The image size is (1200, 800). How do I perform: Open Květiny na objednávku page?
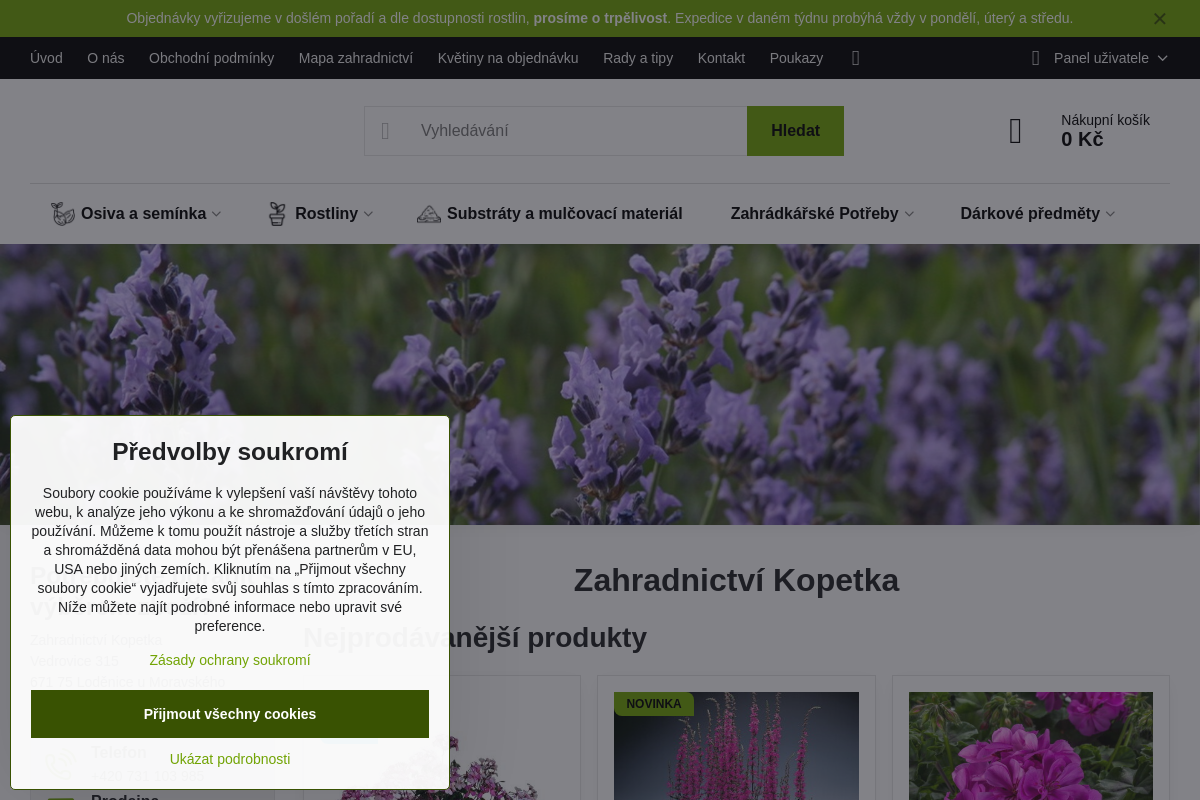click(x=508, y=58)
